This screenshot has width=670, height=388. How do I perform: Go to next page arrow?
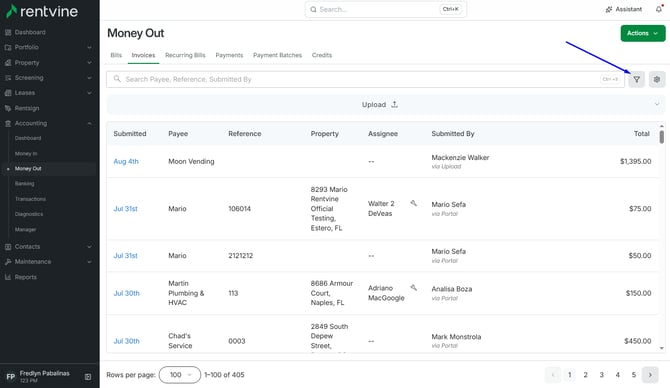coord(650,375)
